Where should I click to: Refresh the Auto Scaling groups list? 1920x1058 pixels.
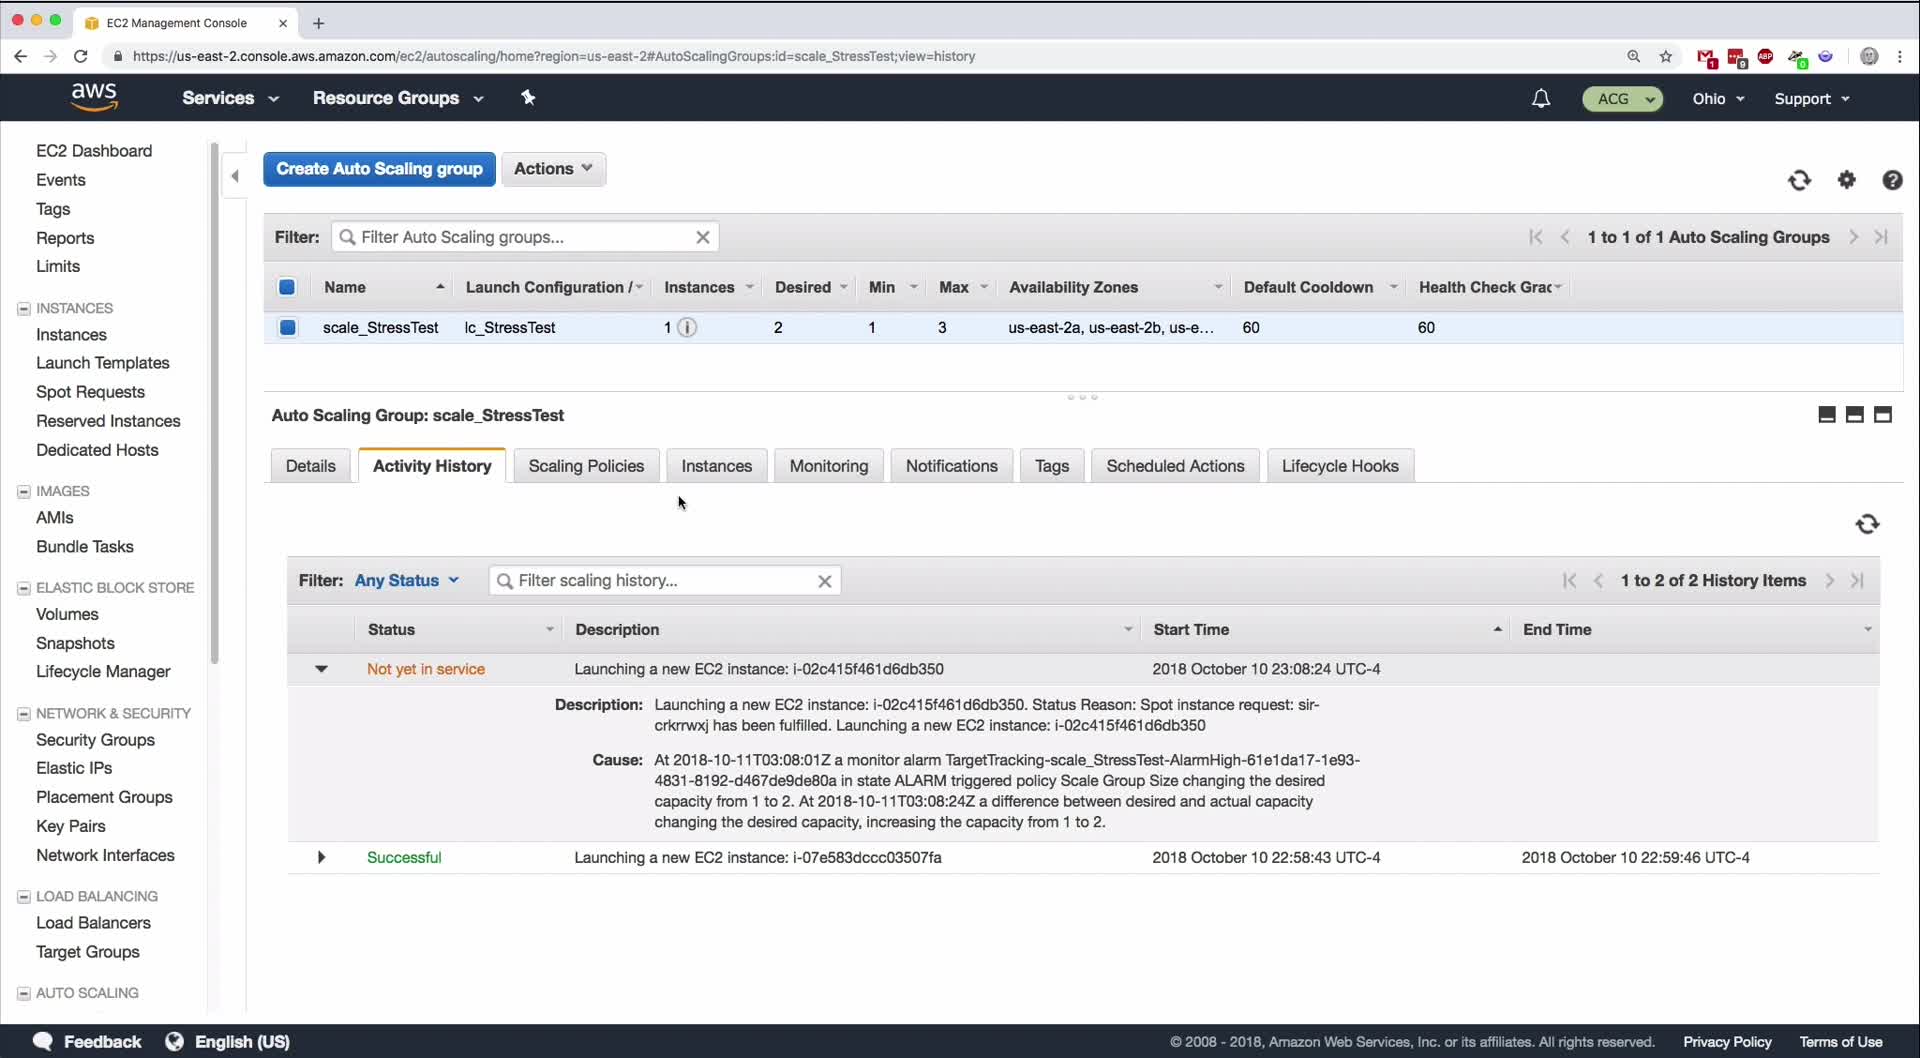coord(1799,180)
